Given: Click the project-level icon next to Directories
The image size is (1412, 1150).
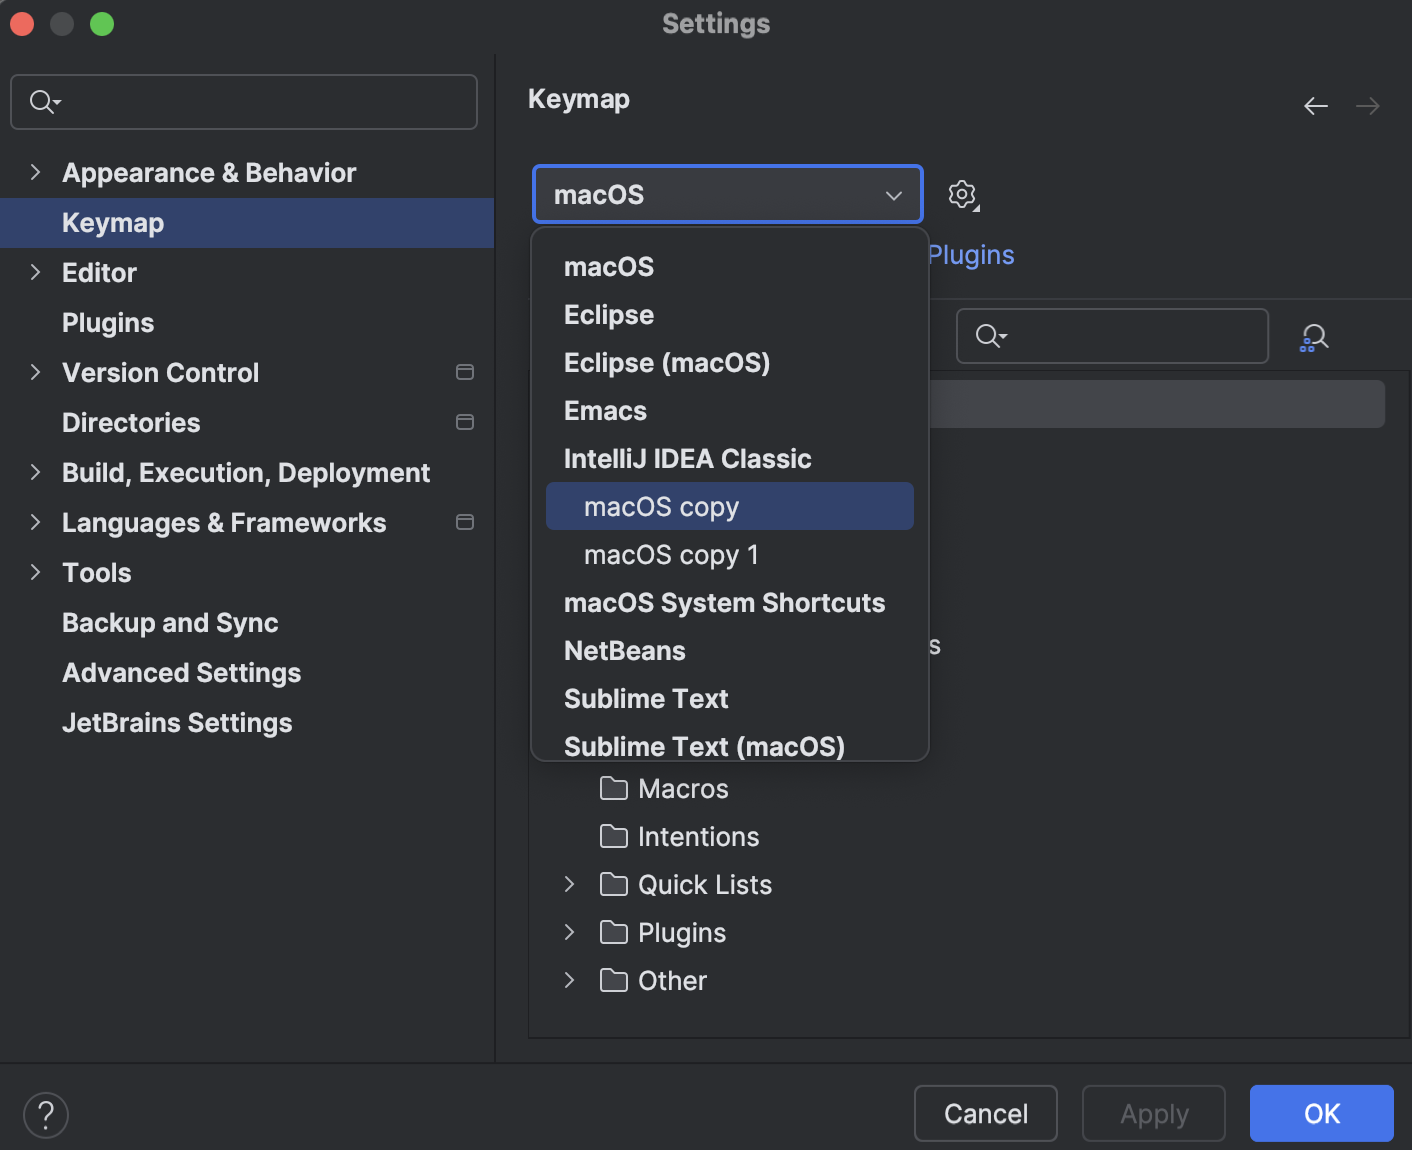Looking at the screenshot, I should pos(465,422).
